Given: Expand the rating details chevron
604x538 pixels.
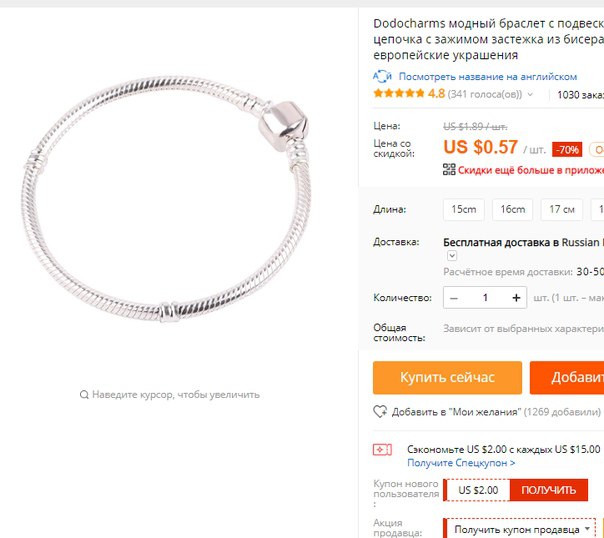Looking at the screenshot, I should 530,94.
